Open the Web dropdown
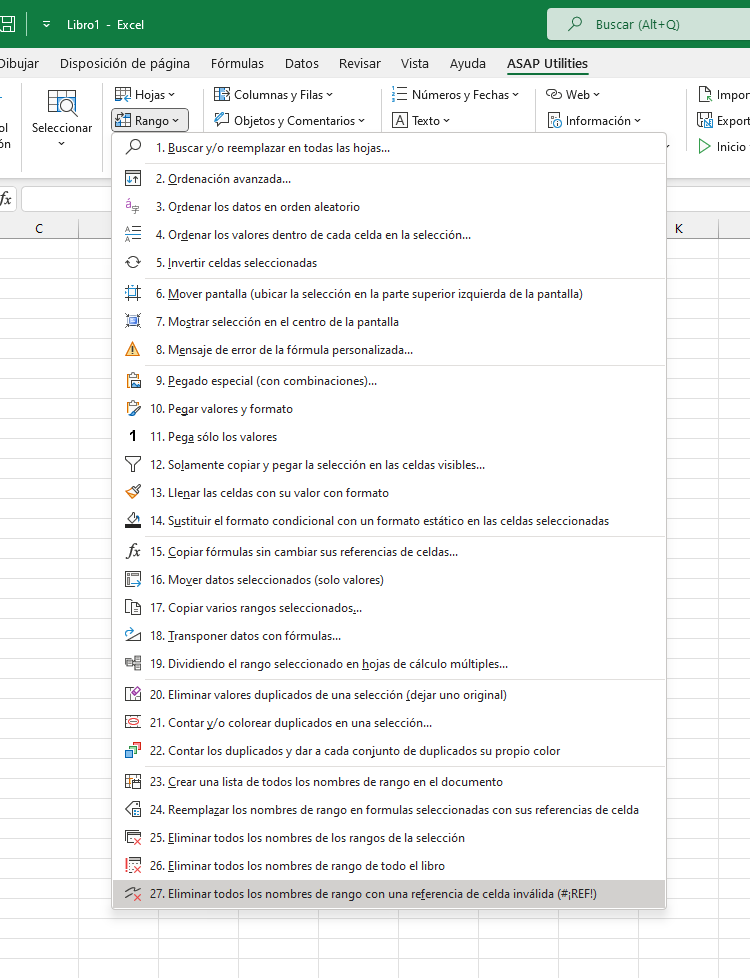The image size is (750, 978). point(573,95)
